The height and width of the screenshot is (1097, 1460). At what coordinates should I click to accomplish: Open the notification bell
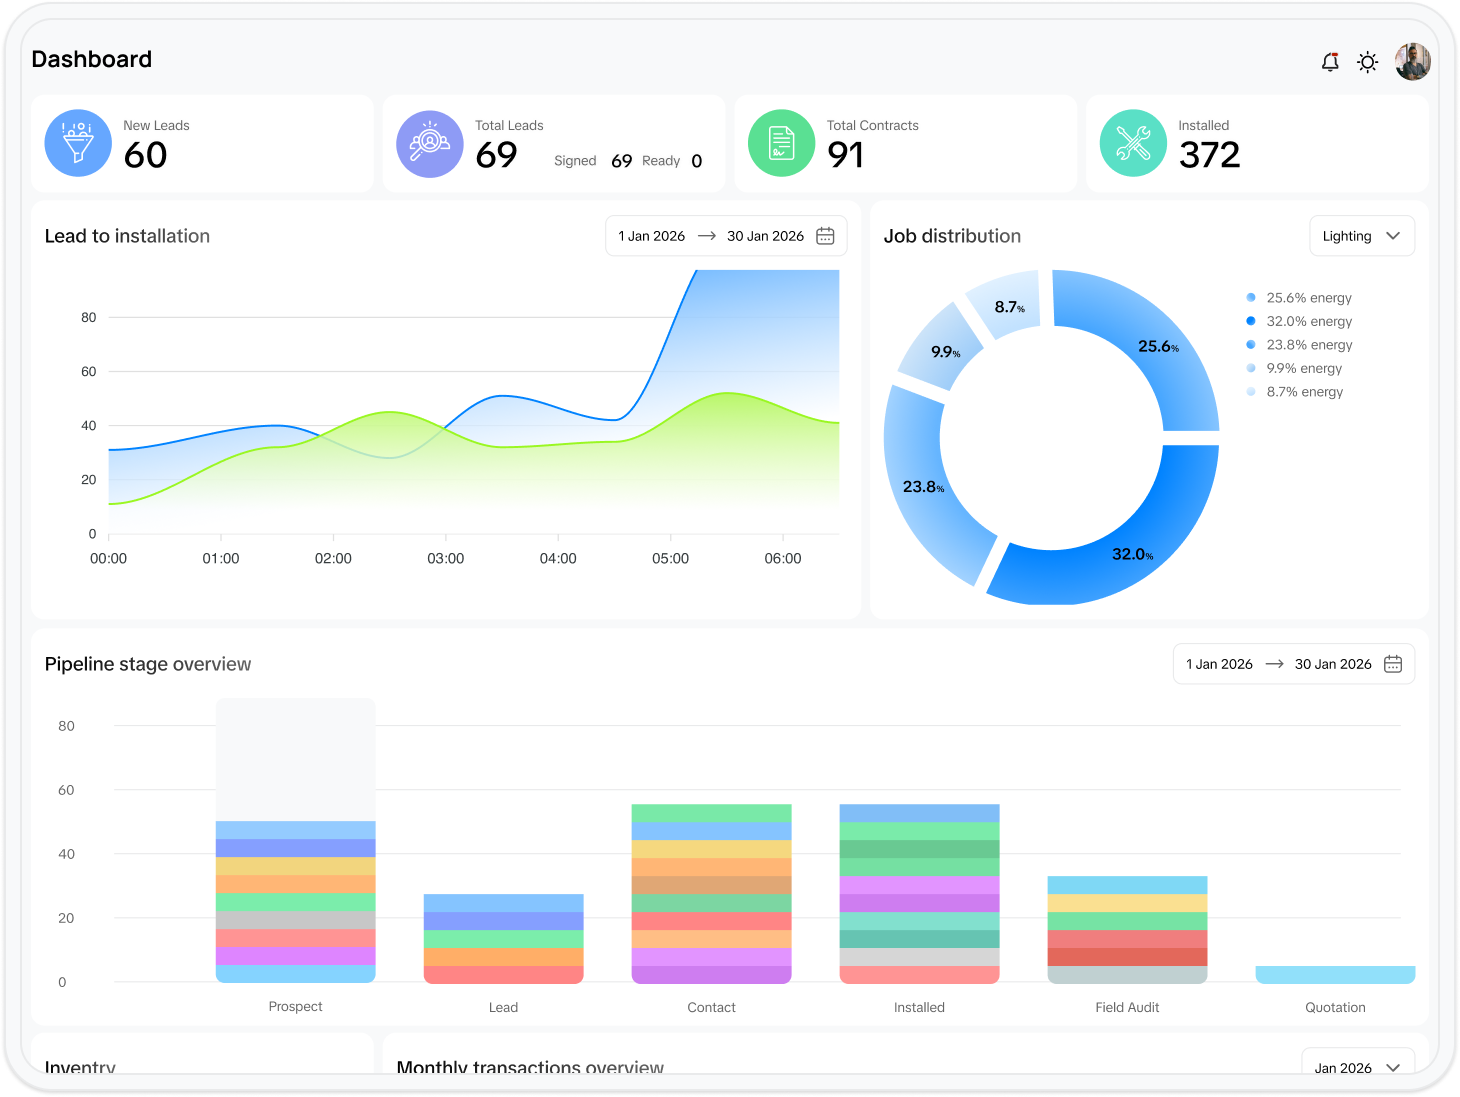coord(1330,62)
